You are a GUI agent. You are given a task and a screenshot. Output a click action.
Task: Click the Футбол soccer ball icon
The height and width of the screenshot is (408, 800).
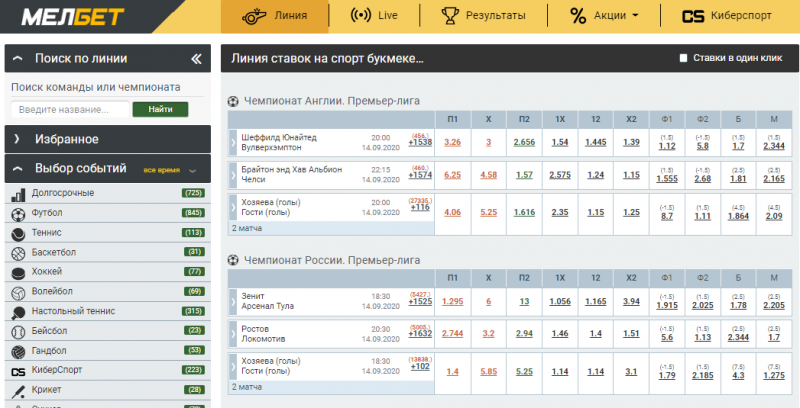point(18,214)
